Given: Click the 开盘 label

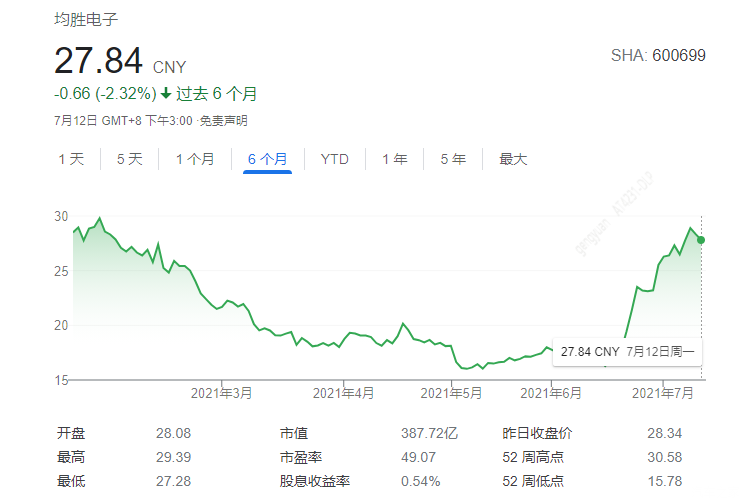Looking at the screenshot, I should point(71,433).
